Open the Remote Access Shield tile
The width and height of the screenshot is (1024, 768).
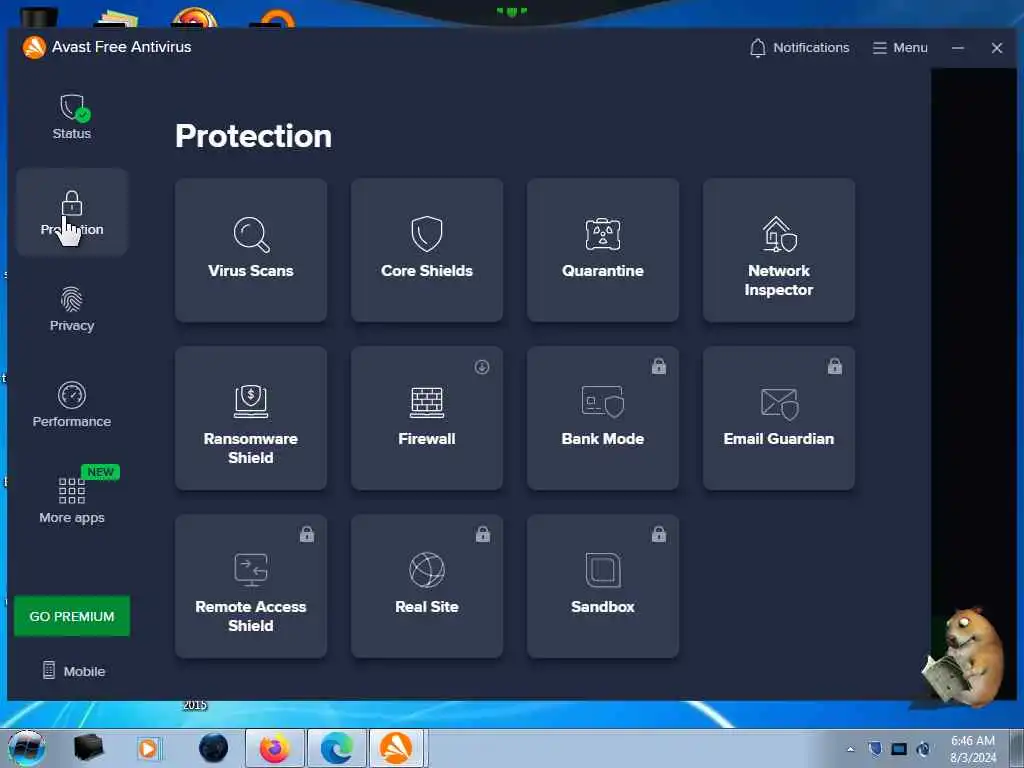click(251, 586)
